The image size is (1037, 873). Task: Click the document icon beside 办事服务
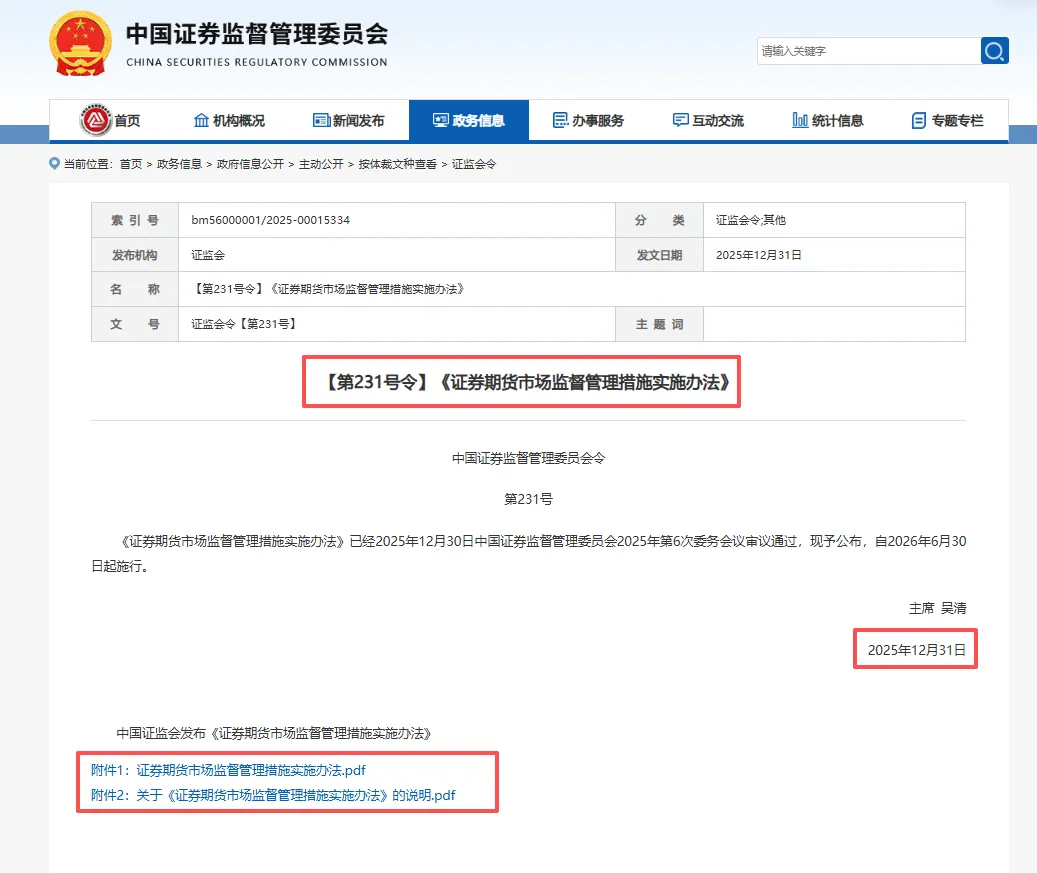[560, 120]
